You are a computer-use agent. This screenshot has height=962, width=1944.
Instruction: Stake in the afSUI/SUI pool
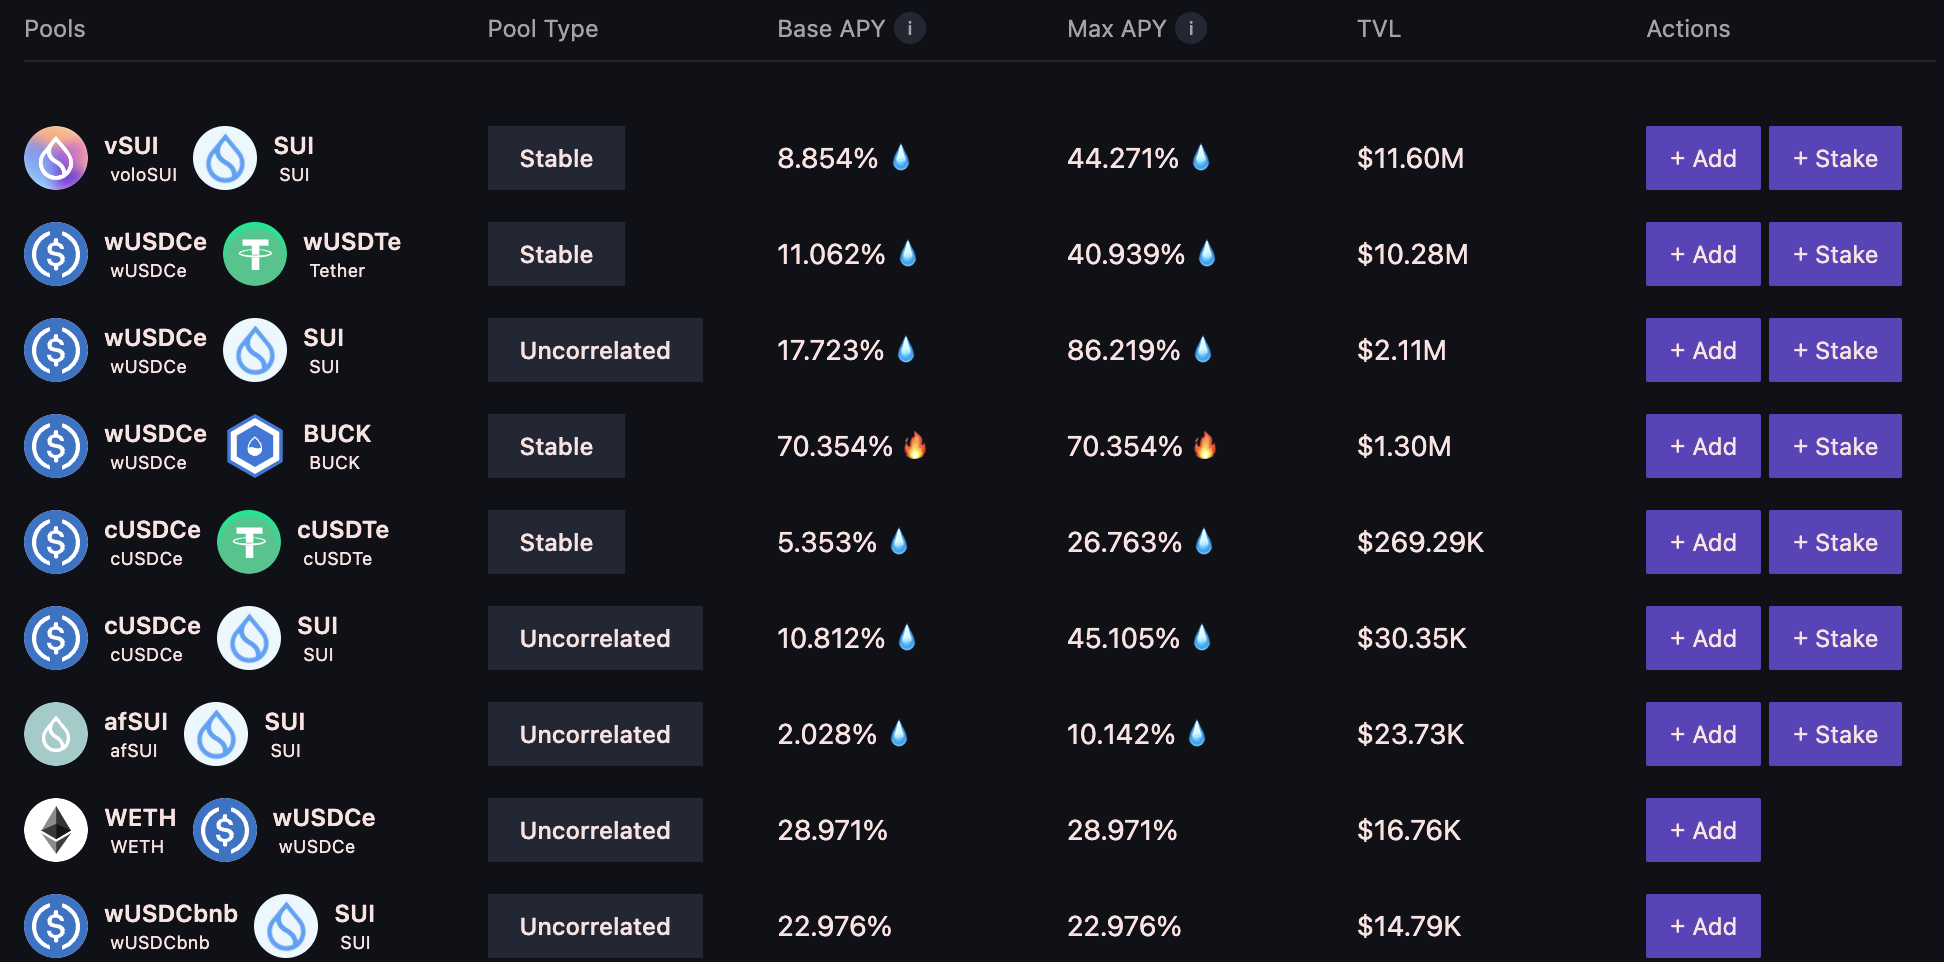click(1835, 734)
